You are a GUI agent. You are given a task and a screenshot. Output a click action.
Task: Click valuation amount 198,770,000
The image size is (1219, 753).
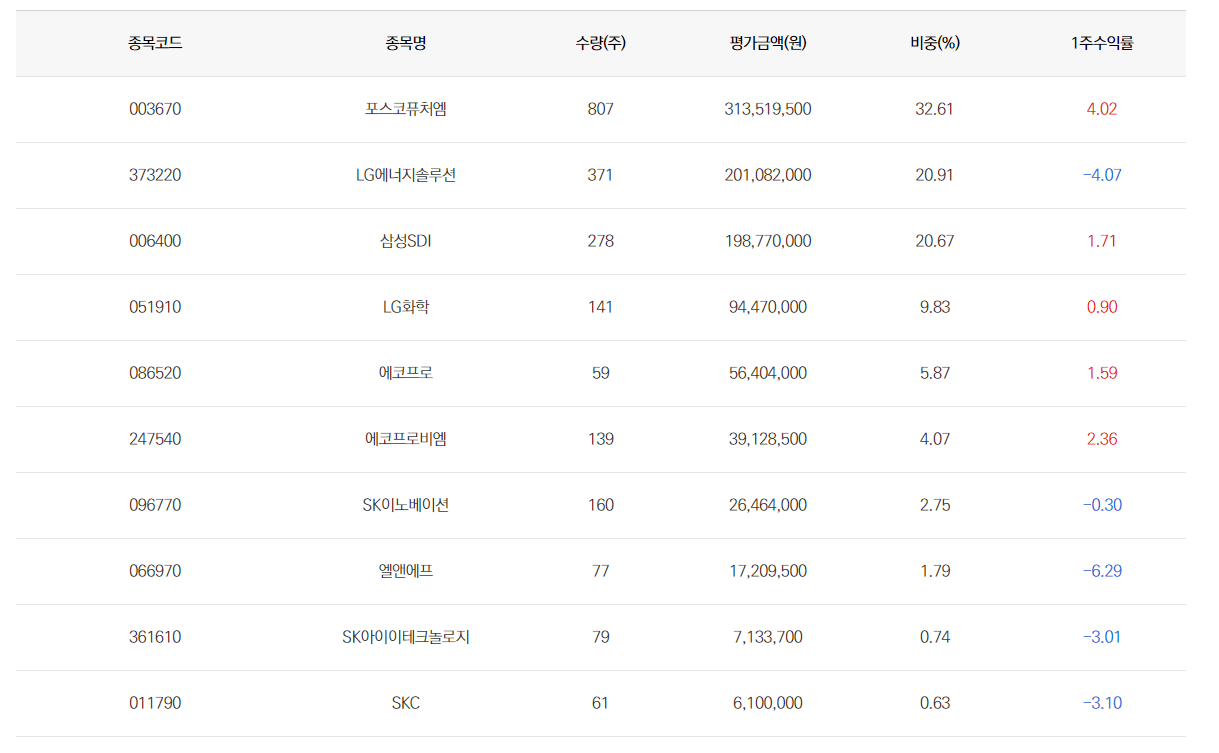768,241
